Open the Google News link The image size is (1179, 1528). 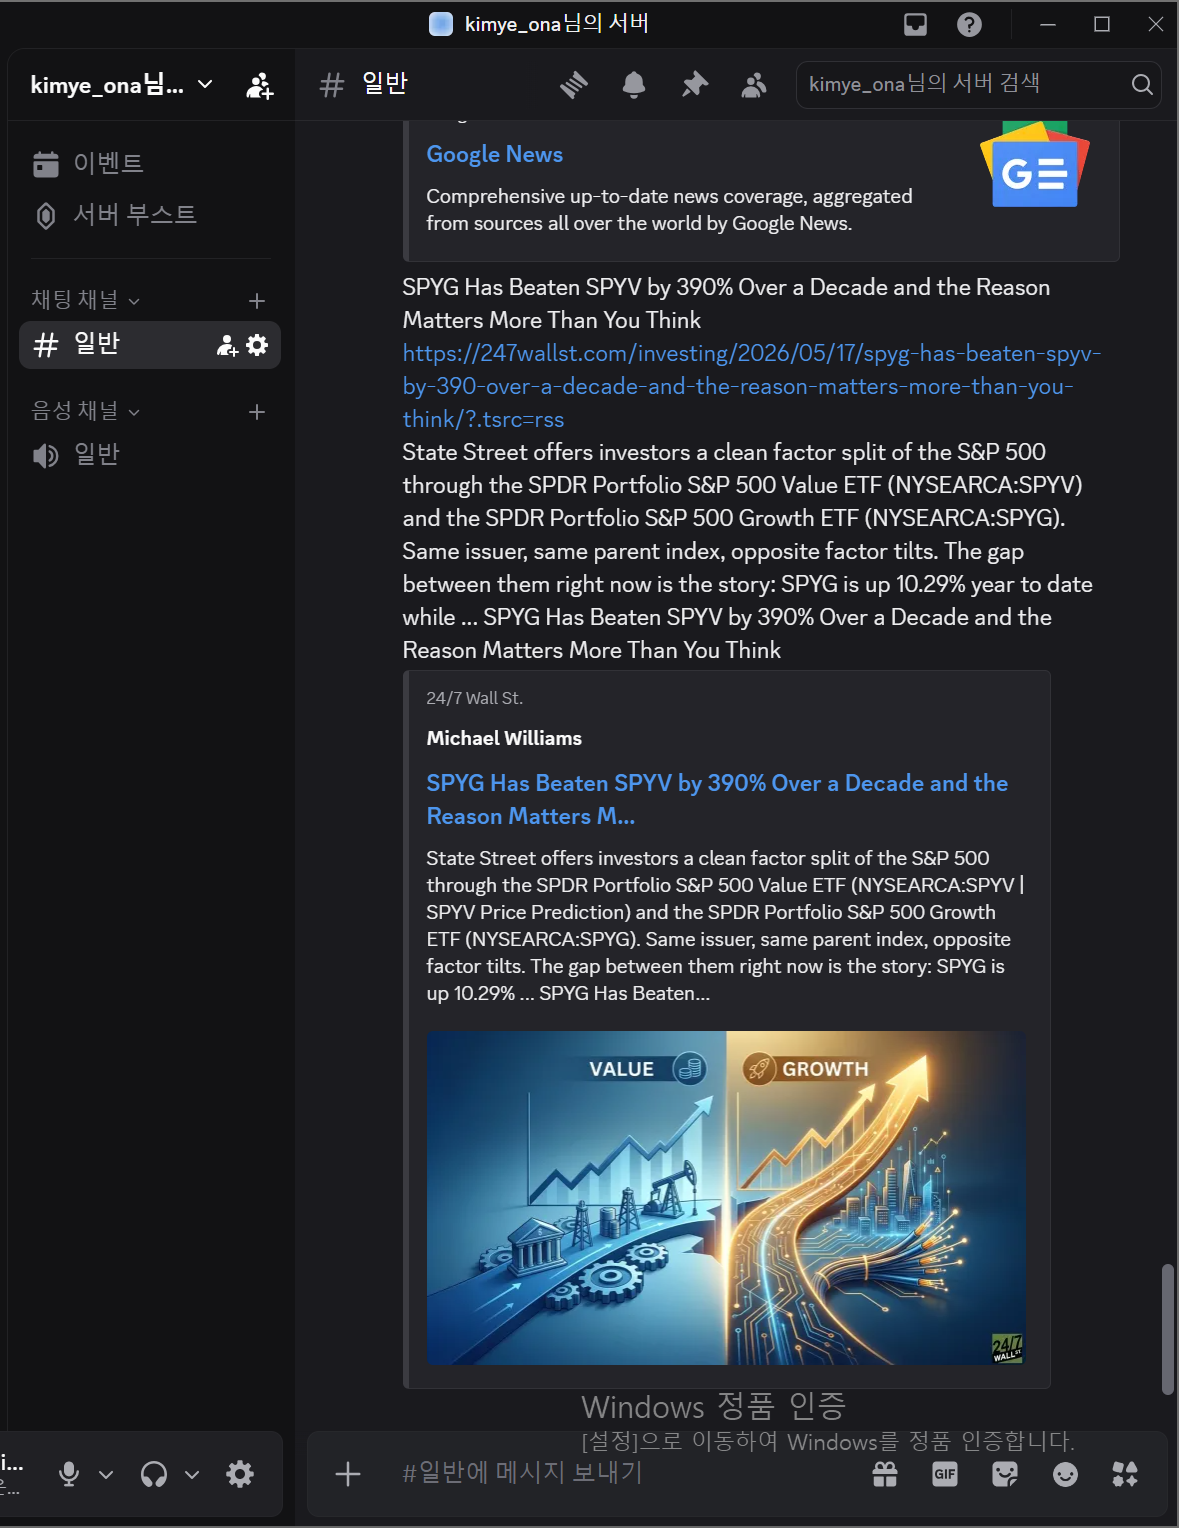[494, 154]
